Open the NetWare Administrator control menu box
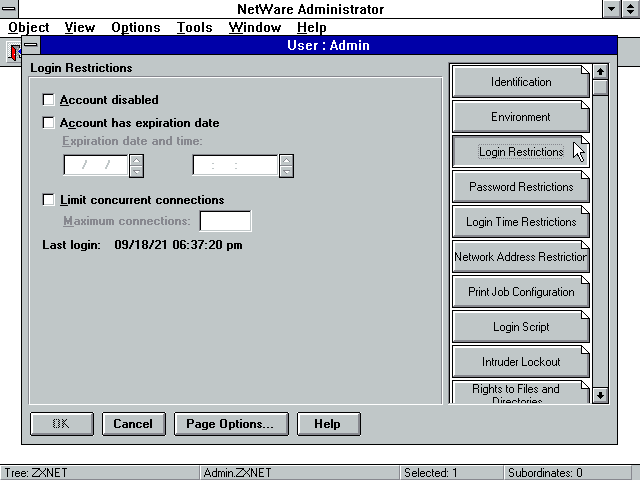 point(9,9)
